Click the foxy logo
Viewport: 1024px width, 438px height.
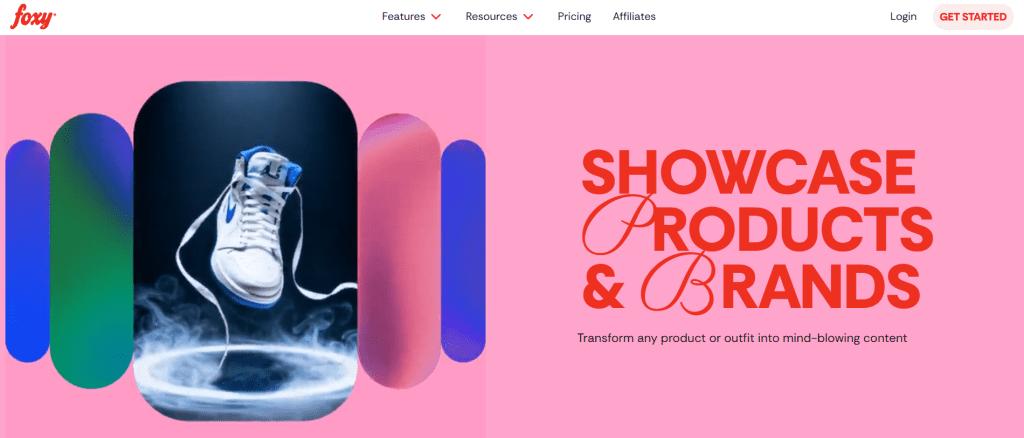pos(33,16)
